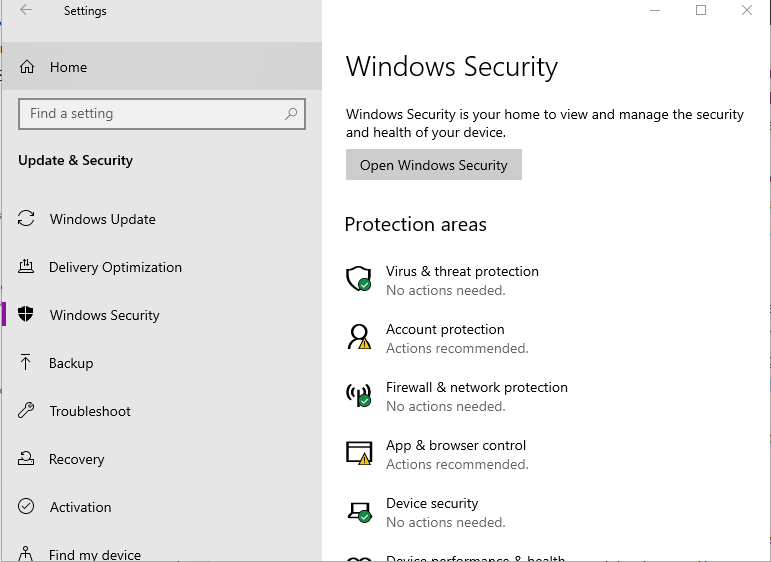Viewport: 771px width, 562px height.
Task: Click the back arrow in title bar
Action: pyautogui.click(x=26, y=11)
